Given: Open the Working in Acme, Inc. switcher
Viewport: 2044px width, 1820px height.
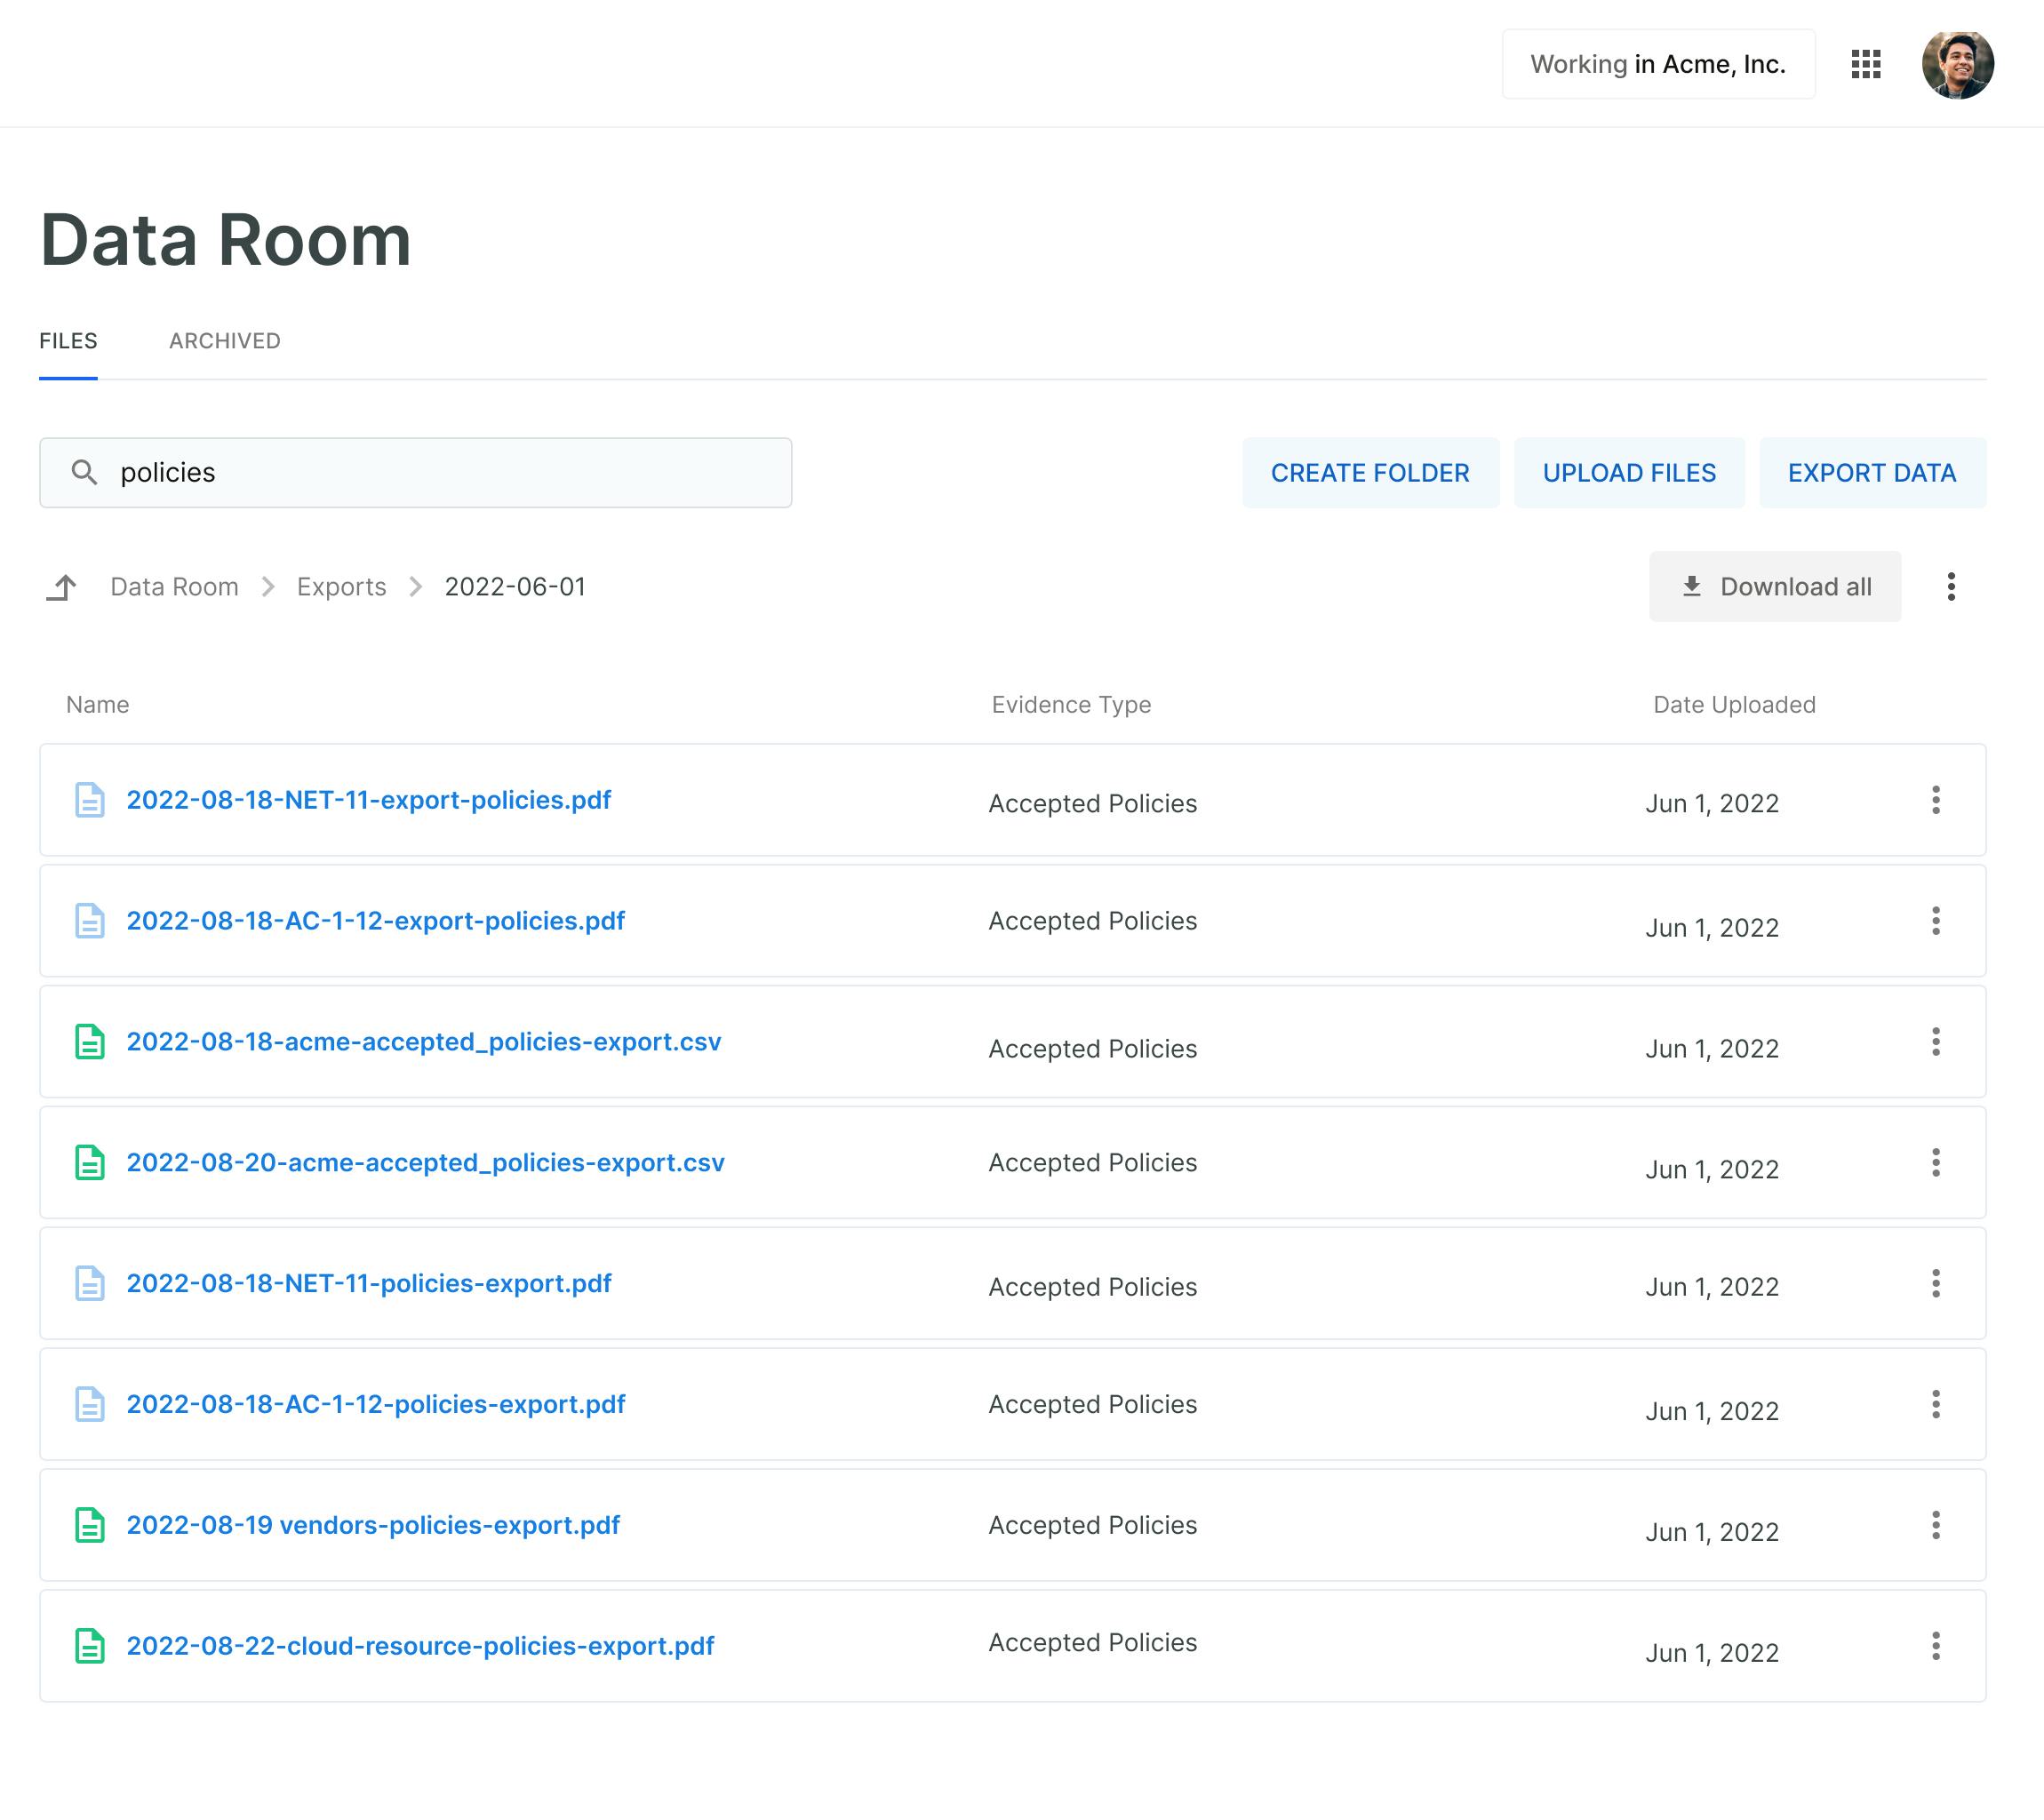Looking at the screenshot, I should click(x=1657, y=64).
